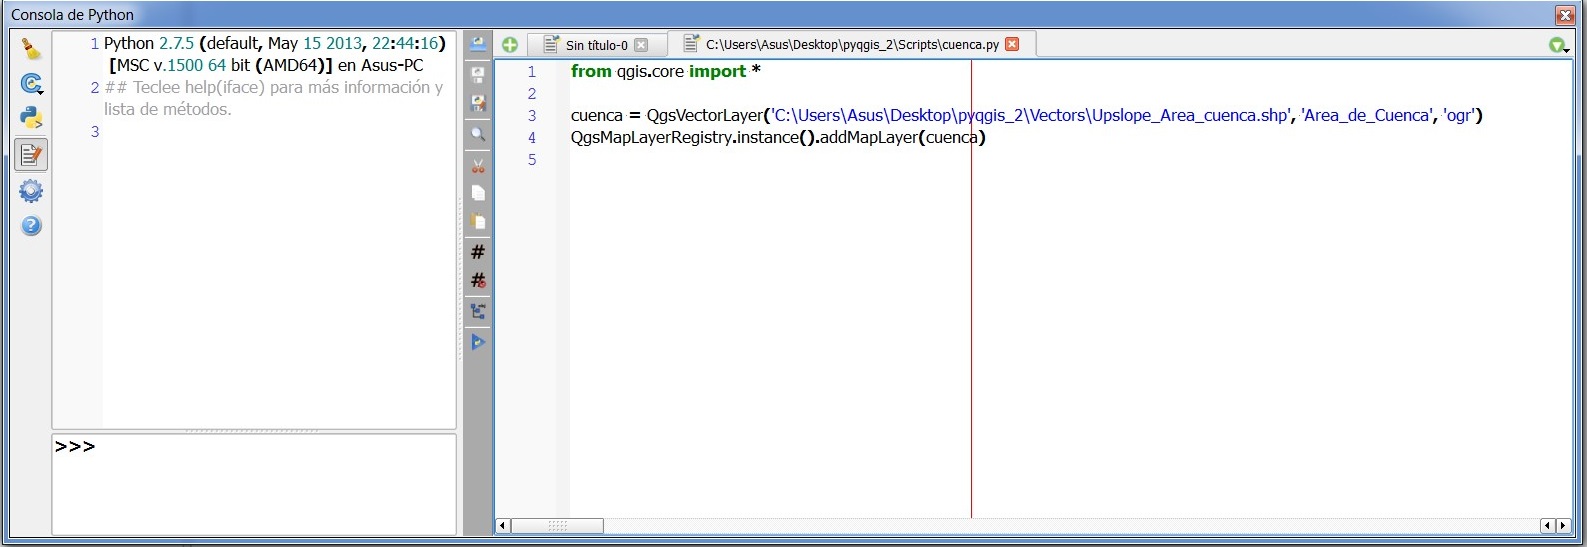Click the 'Upslope_Area_cuenca.shp' path text
The width and height of the screenshot is (1587, 547).
pos(1190,115)
